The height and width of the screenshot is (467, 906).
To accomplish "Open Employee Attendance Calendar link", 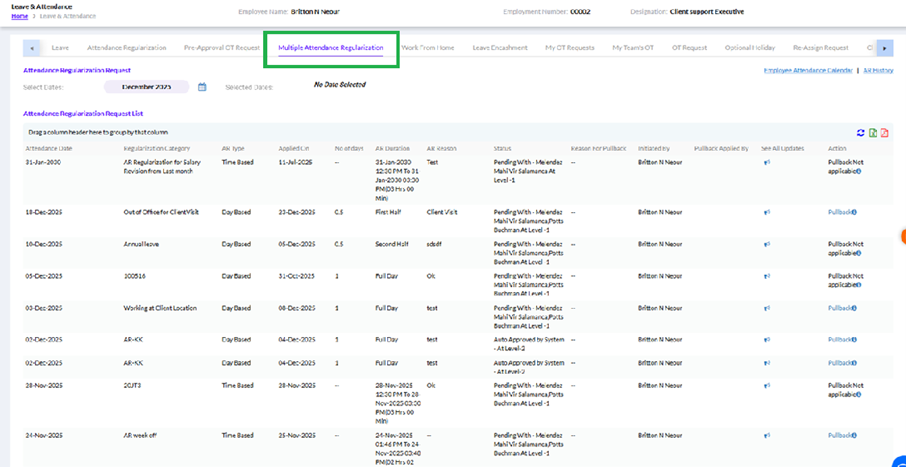I will 808,71.
